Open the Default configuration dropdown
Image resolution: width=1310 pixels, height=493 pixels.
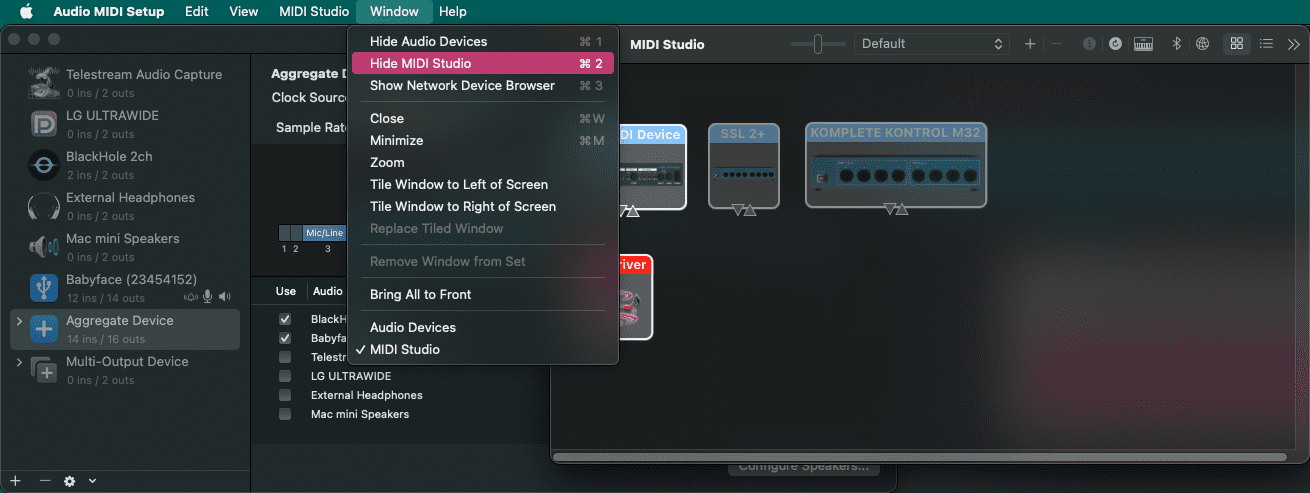point(931,44)
